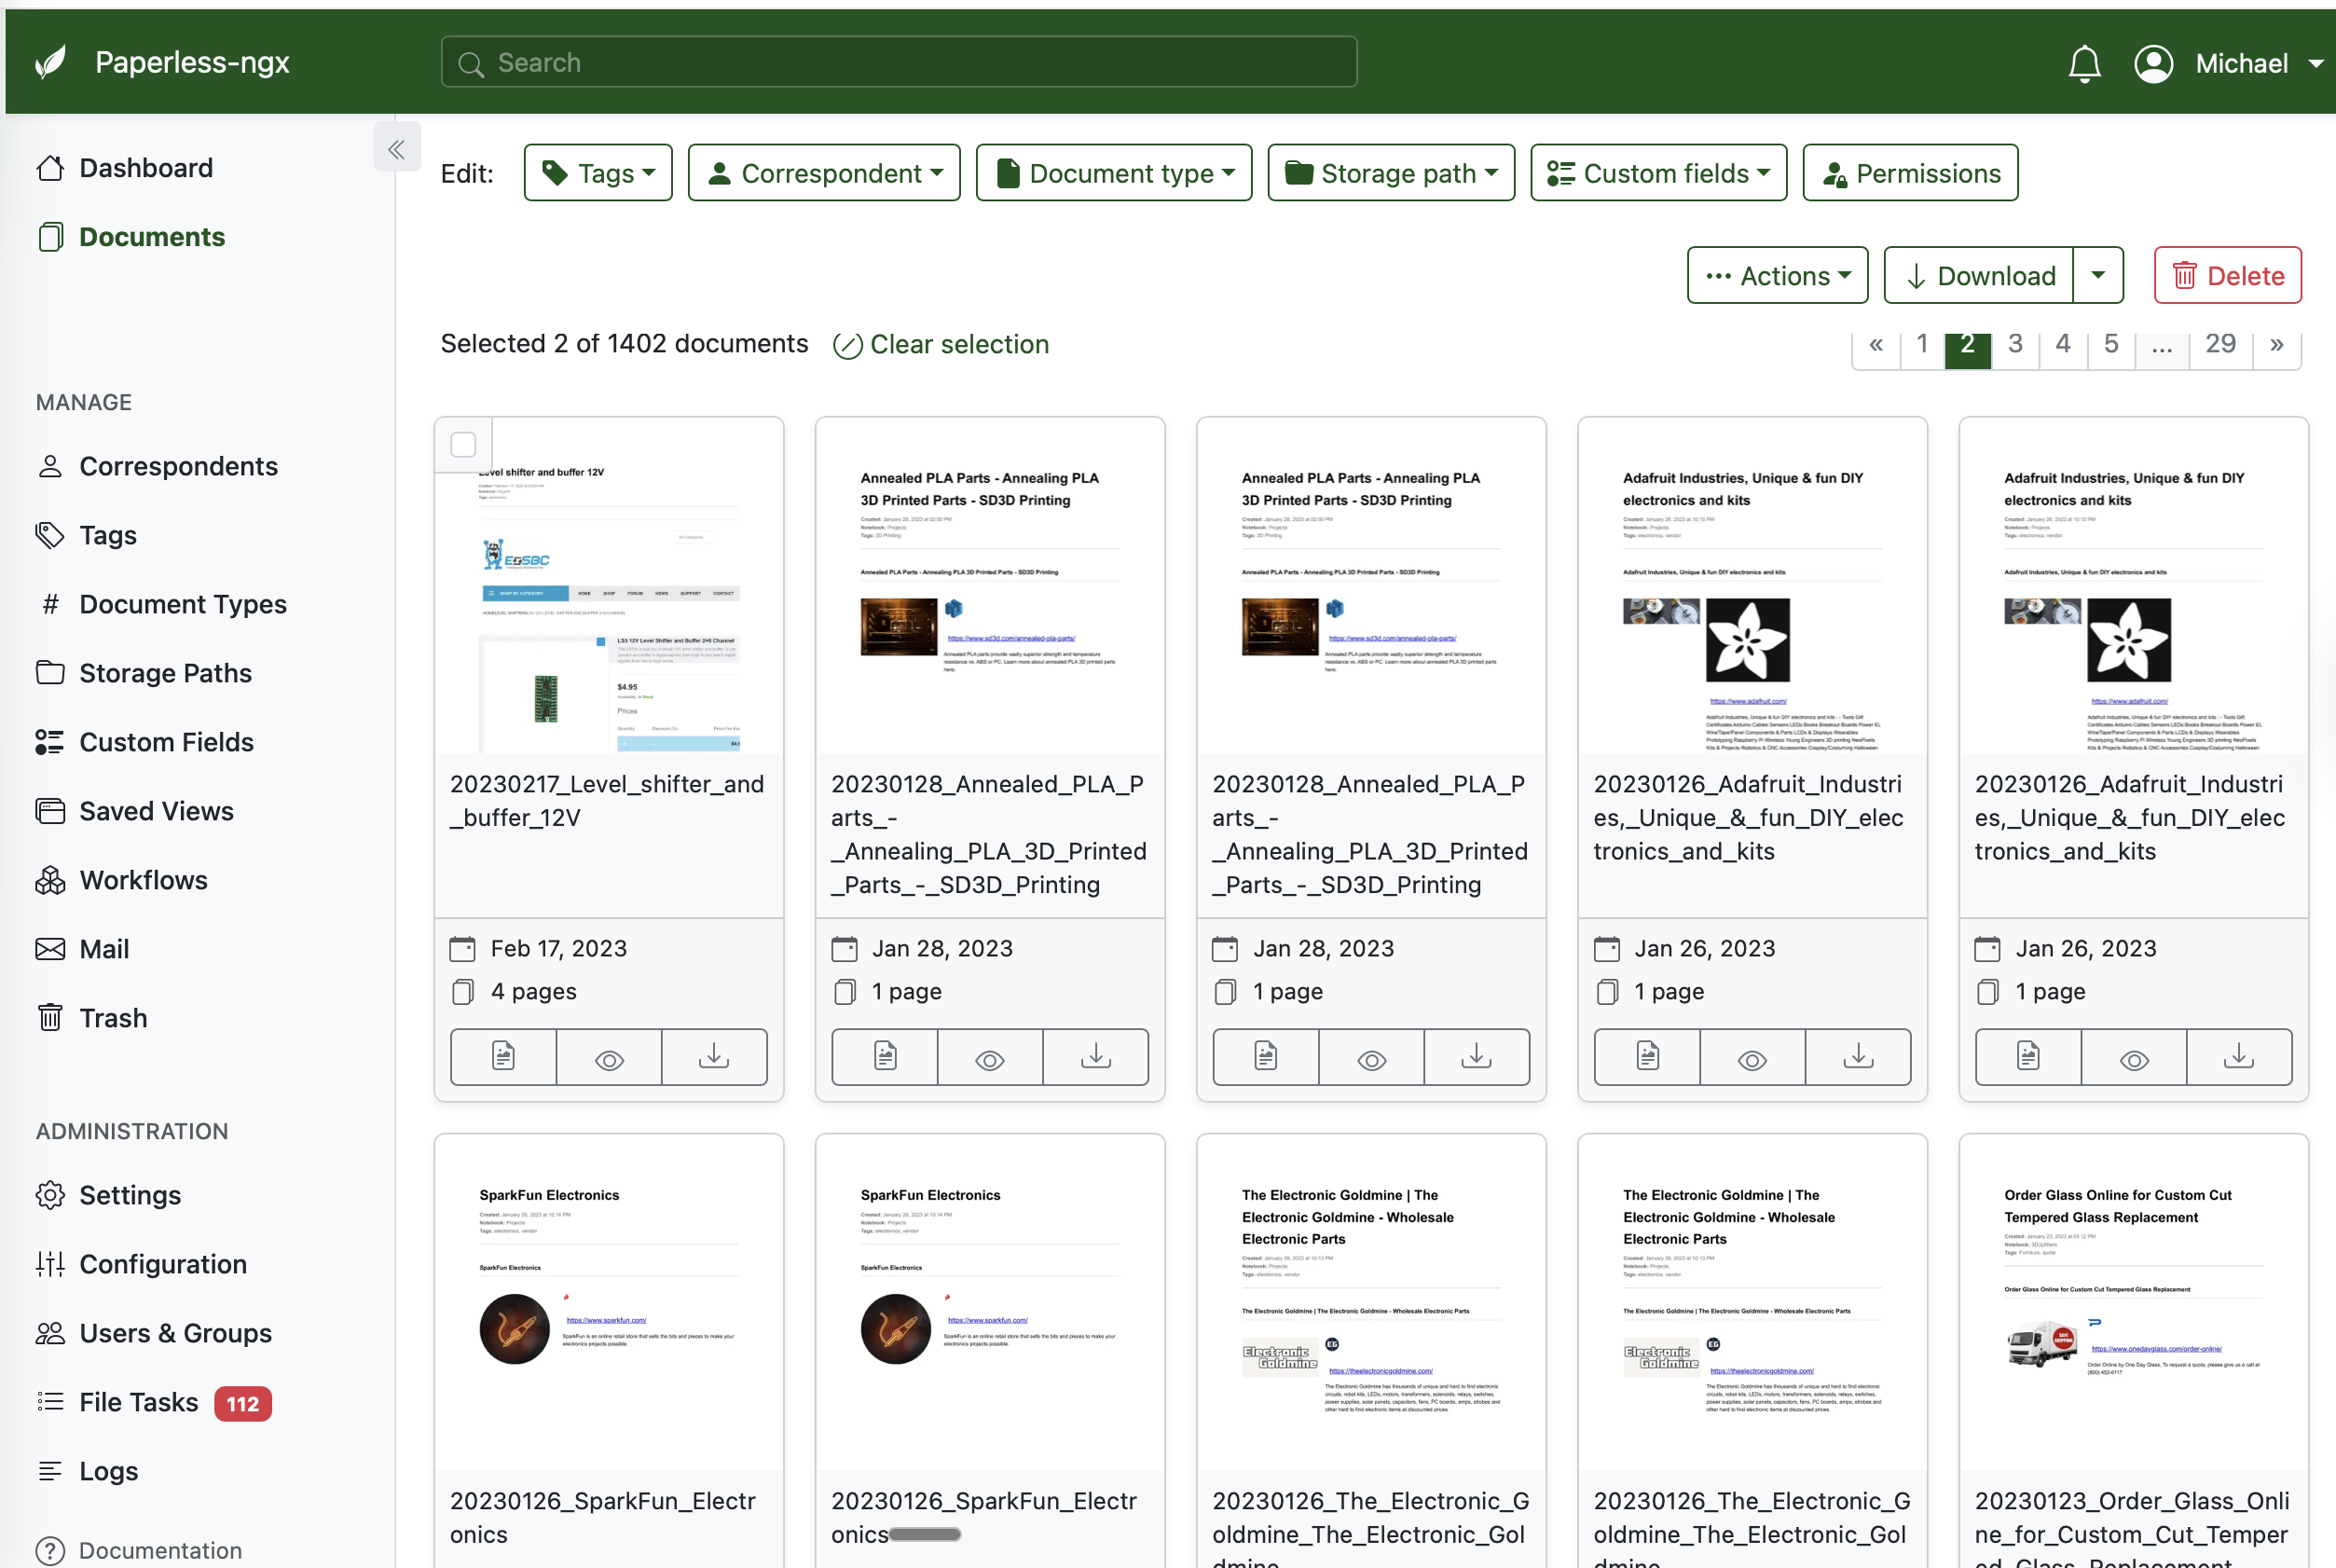Click the Permissions edit icon button

pyautogui.click(x=1909, y=173)
